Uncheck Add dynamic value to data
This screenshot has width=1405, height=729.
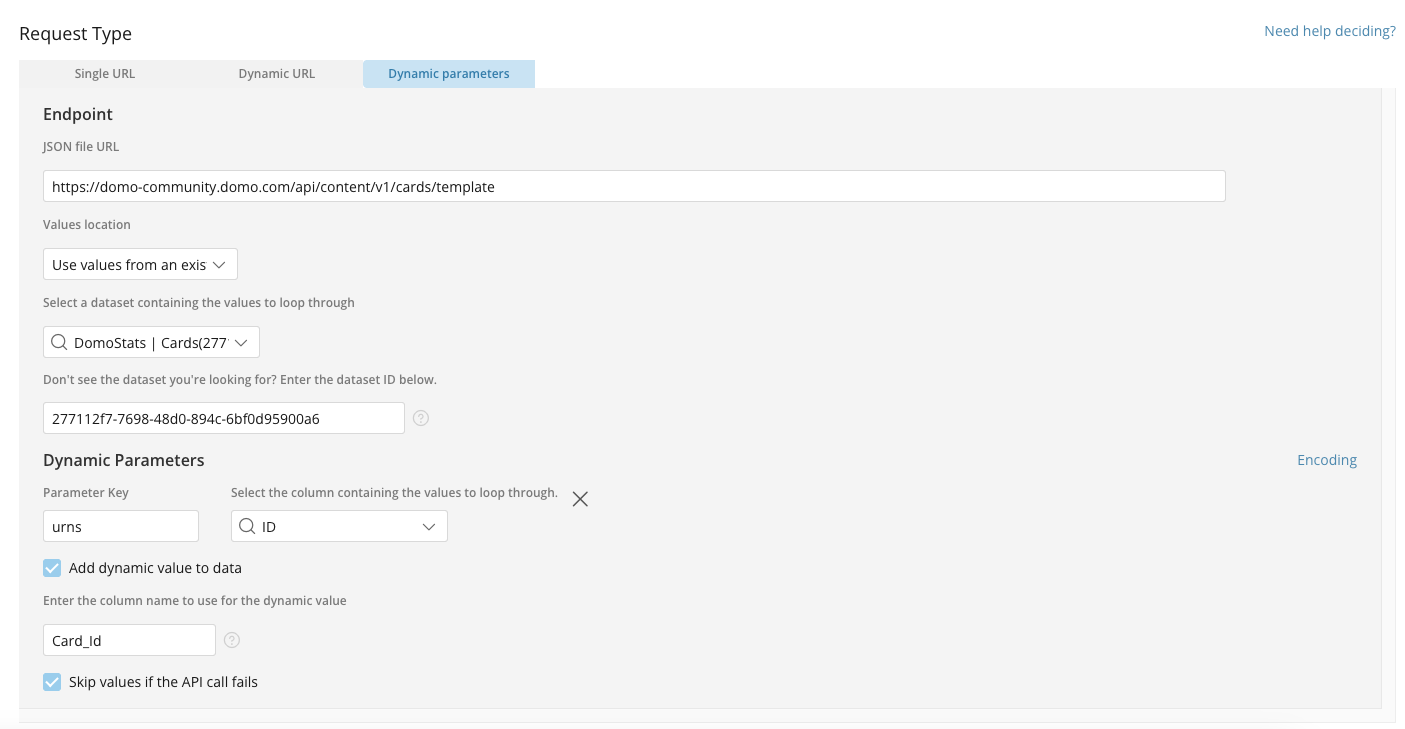point(52,568)
